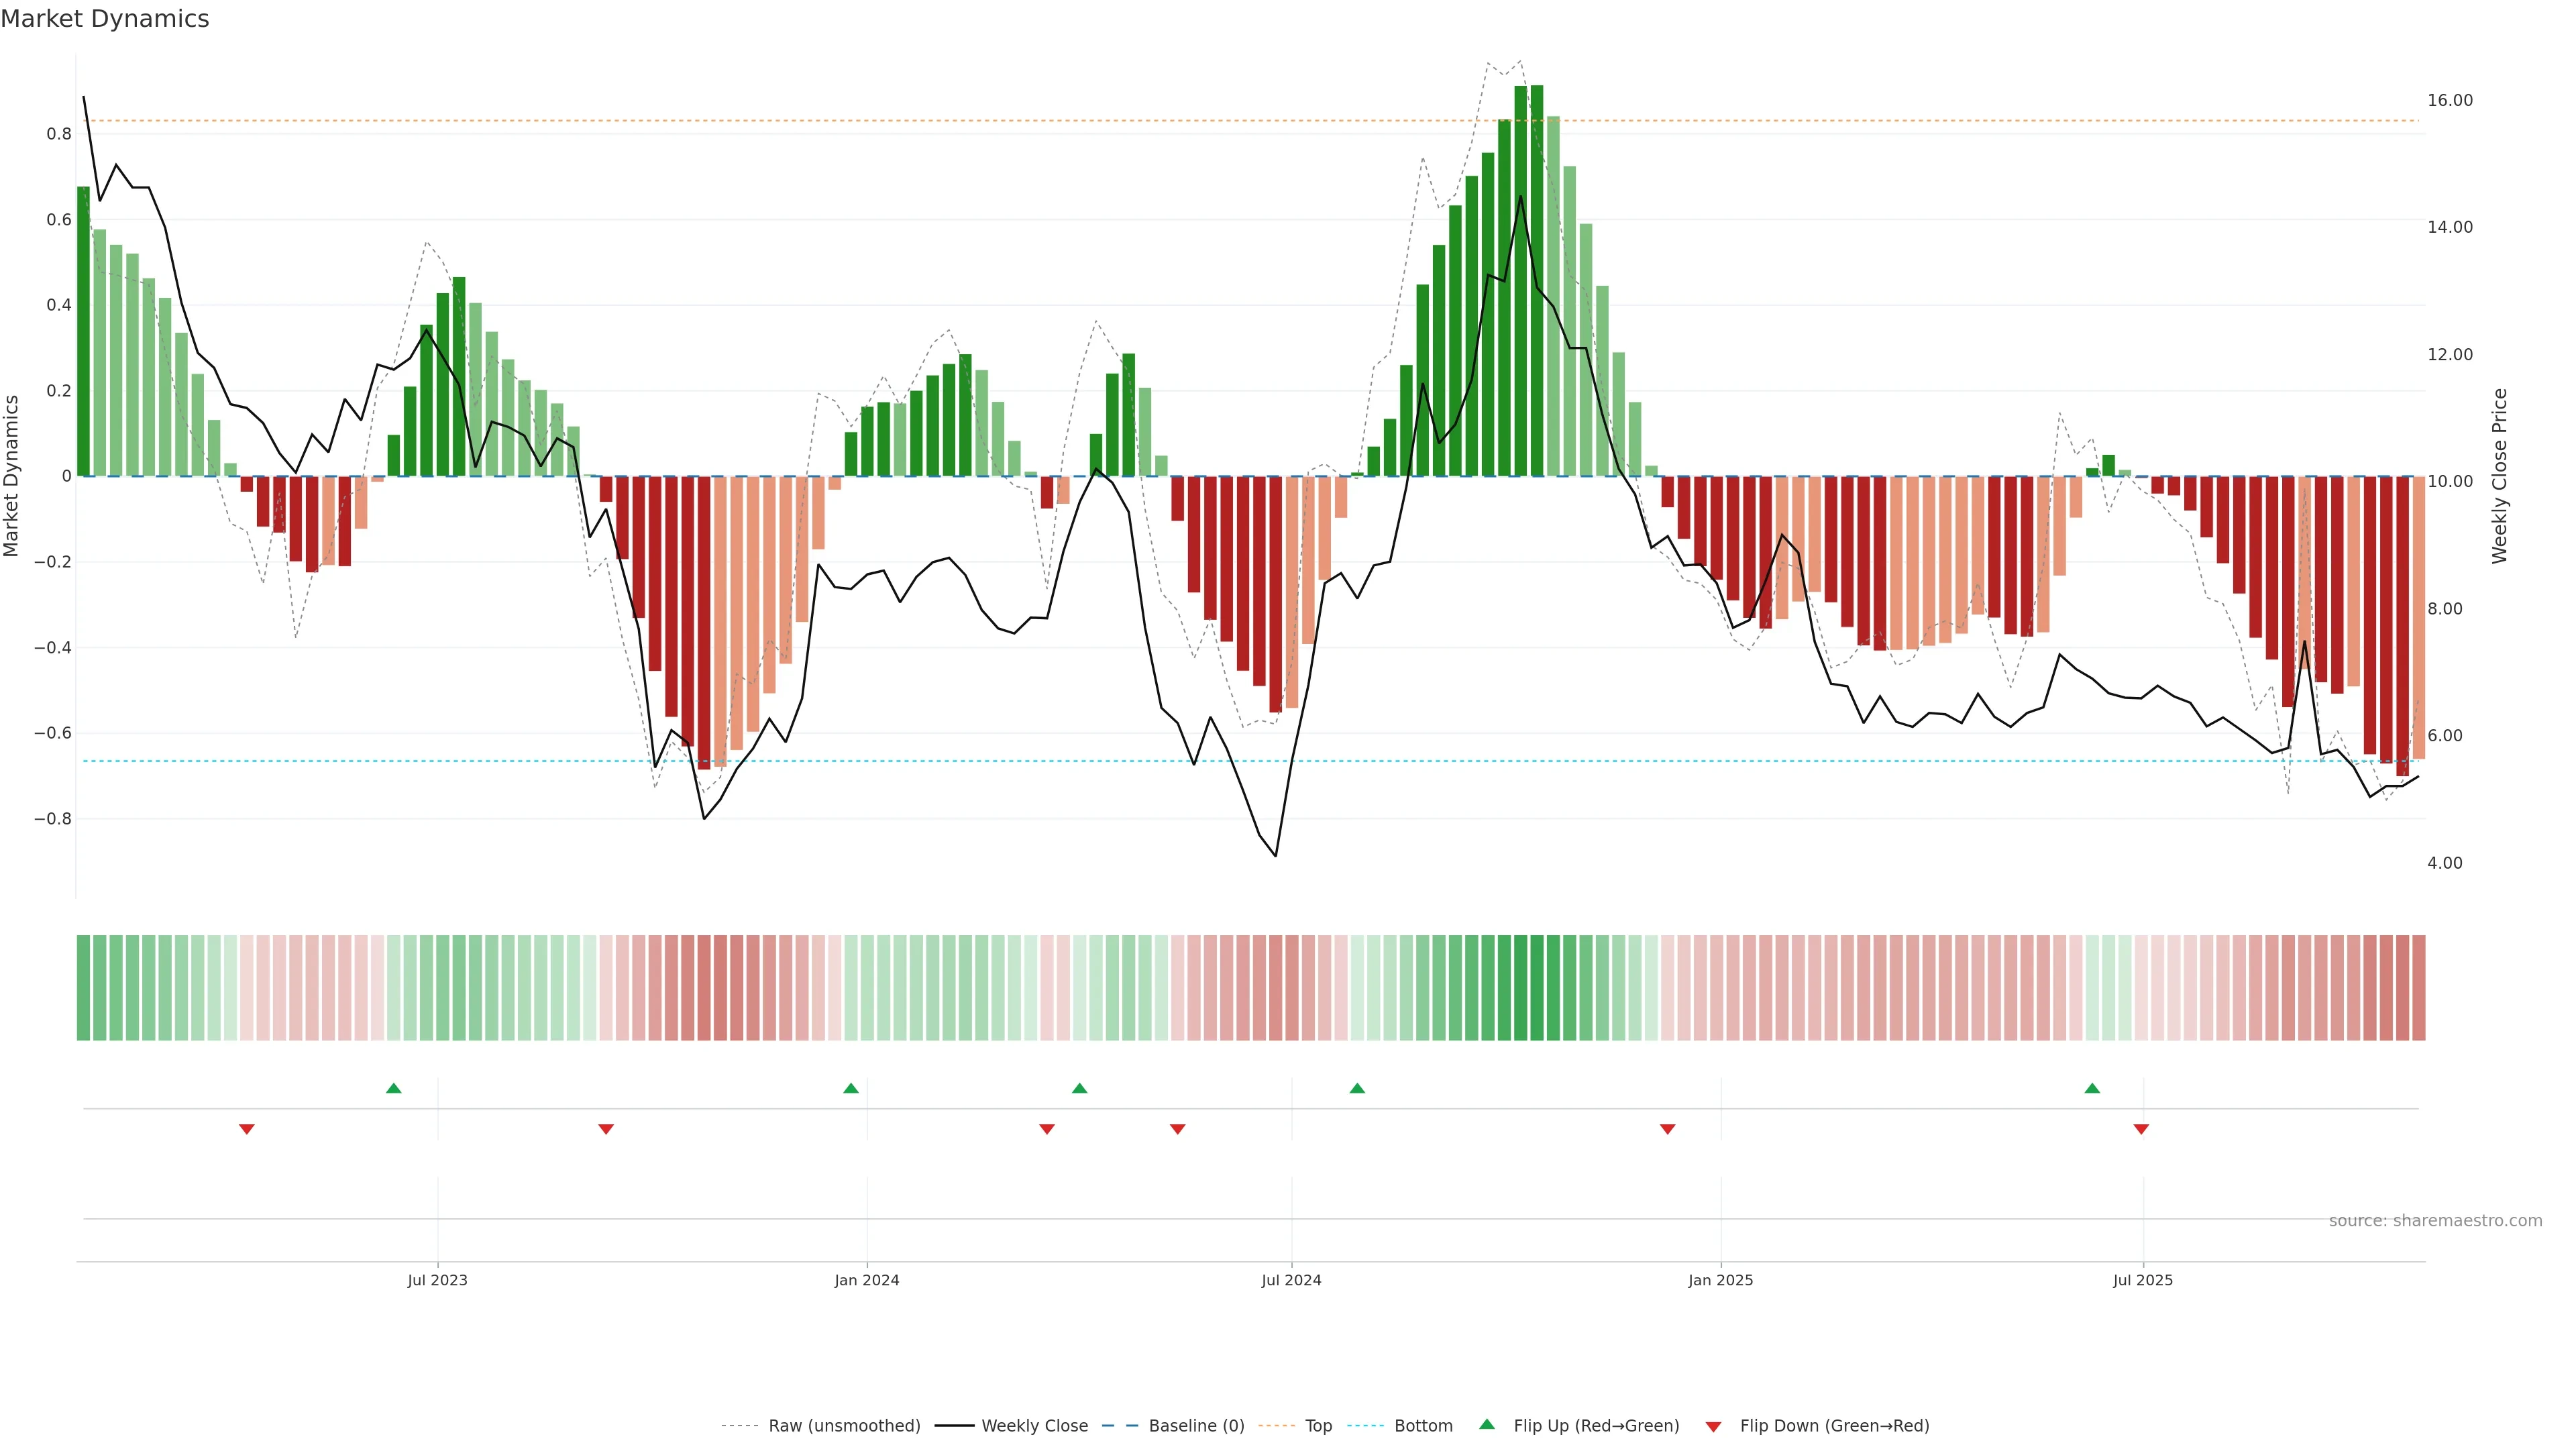Click the Weekly Close Price axis title
Image resolution: width=2576 pixels, height=1449 pixels.
click(2500, 476)
